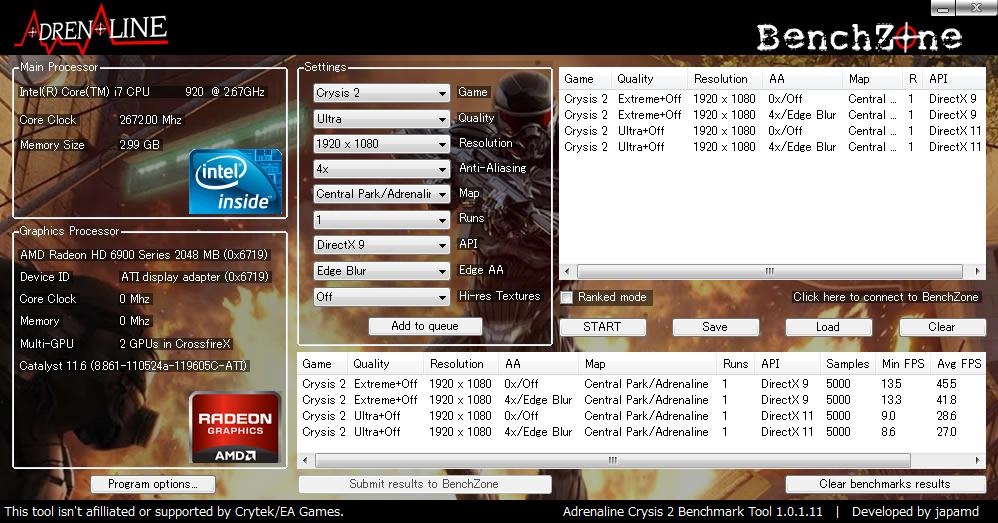Click the Min FPS value 13.5

click(x=891, y=384)
